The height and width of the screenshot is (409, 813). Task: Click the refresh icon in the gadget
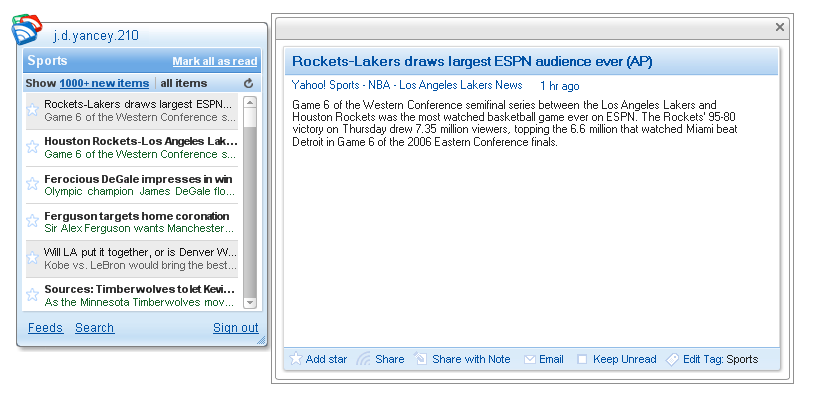point(248,83)
